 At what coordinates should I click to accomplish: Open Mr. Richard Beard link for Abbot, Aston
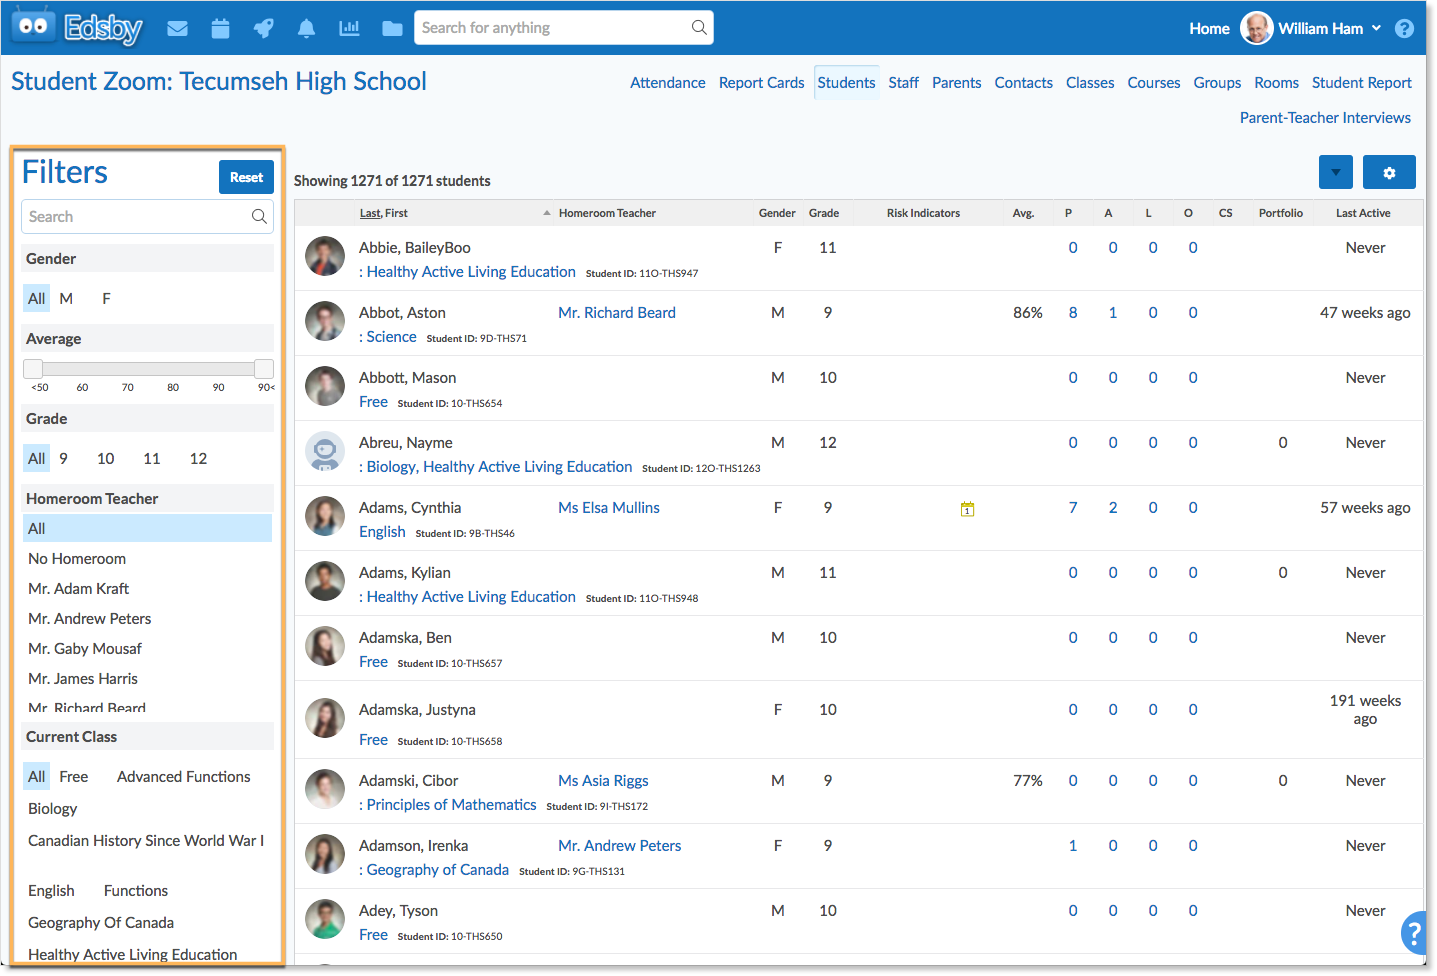(x=617, y=313)
